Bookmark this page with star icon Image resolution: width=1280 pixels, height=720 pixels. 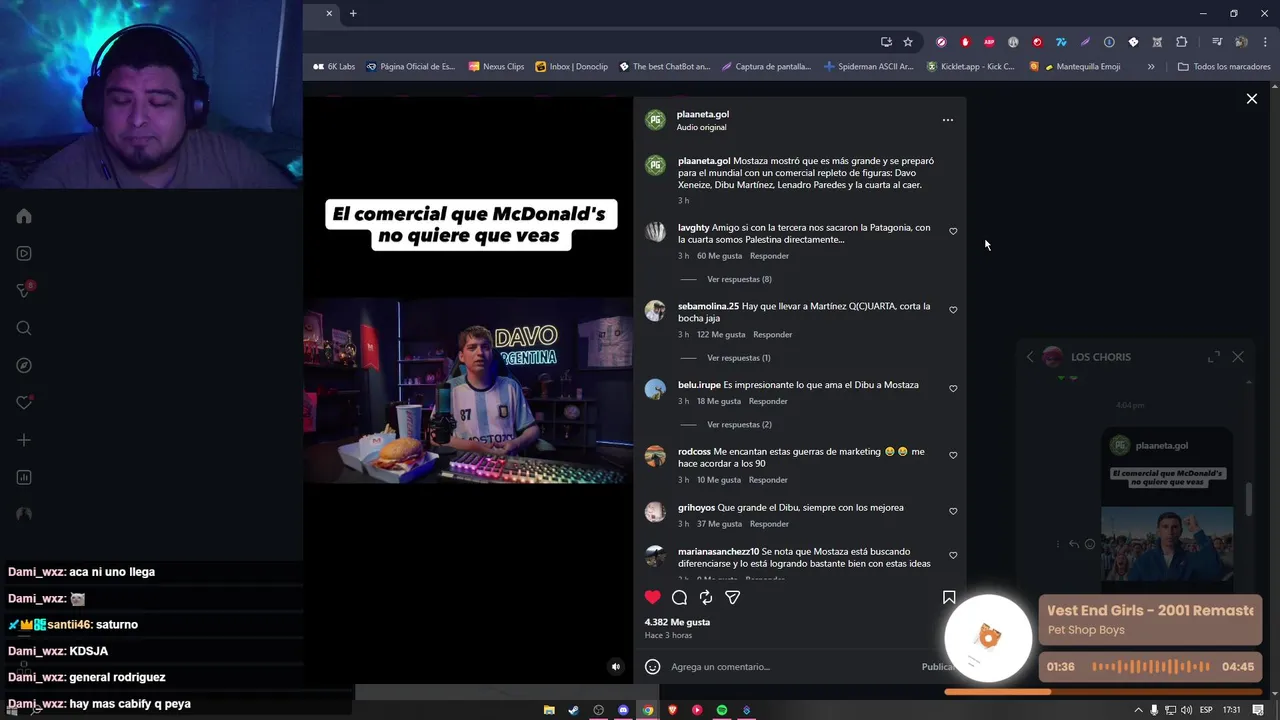908,42
